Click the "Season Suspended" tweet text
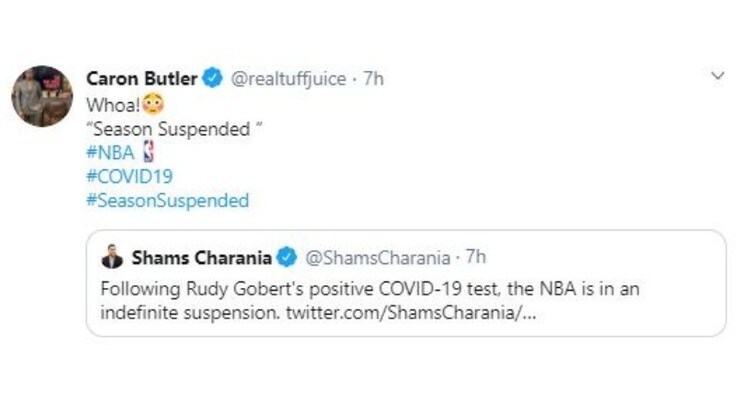Viewport: 736px width, 414px height. [174, 129]
